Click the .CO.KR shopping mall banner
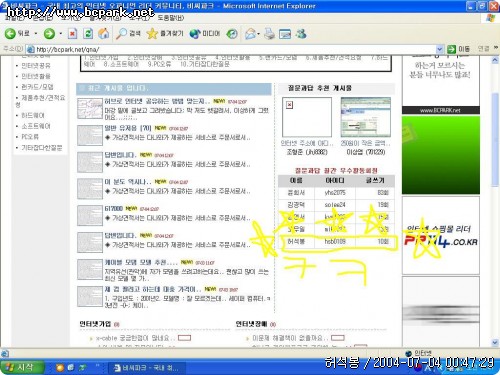The width and height of the screenshot is (500, 375). (x=441, y=235)
